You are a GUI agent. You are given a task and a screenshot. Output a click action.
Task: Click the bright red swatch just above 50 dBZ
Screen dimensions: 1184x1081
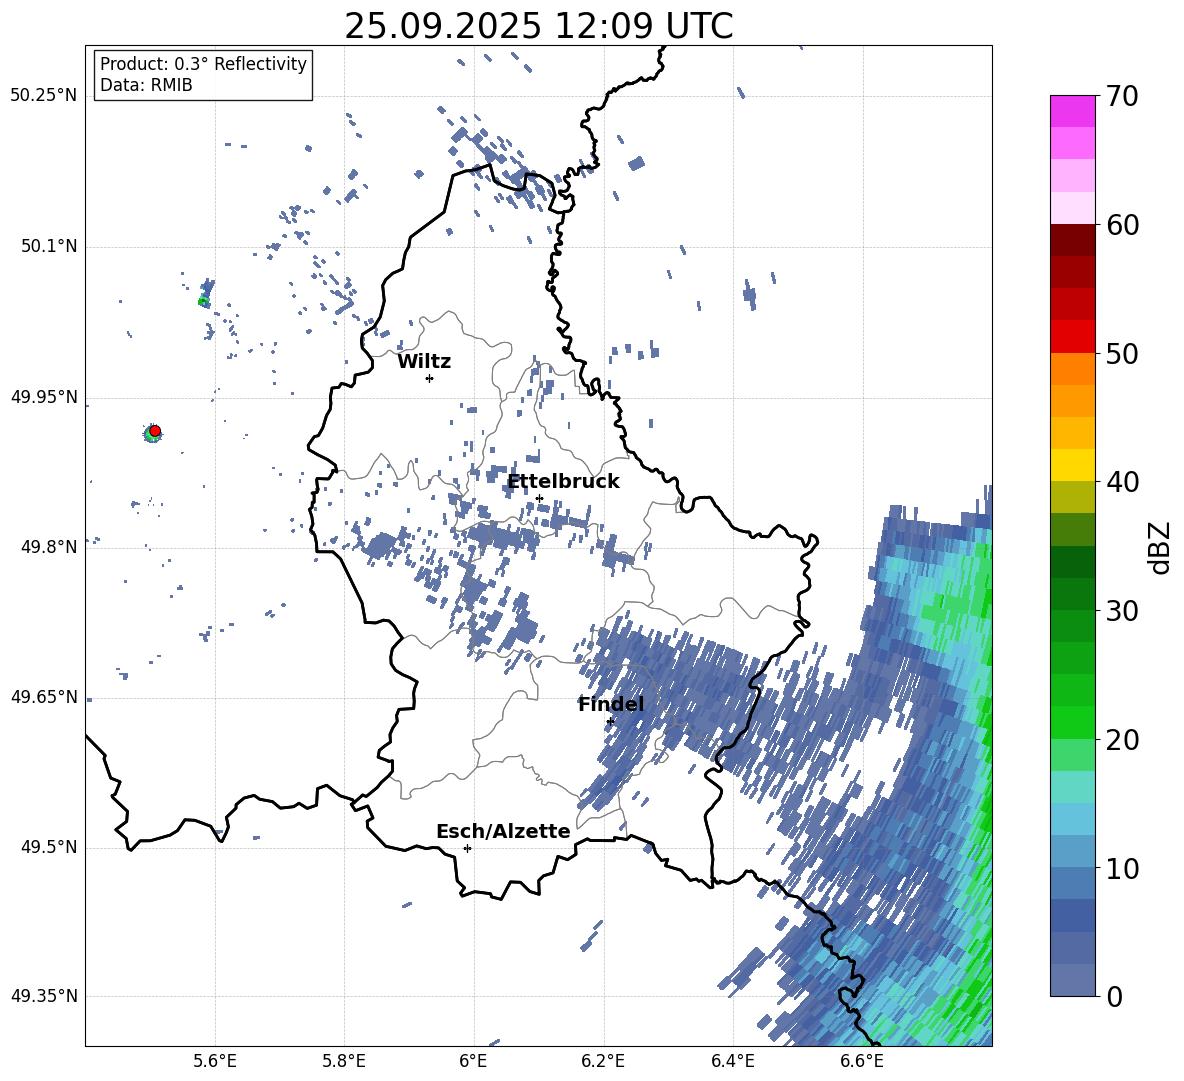1072,337
